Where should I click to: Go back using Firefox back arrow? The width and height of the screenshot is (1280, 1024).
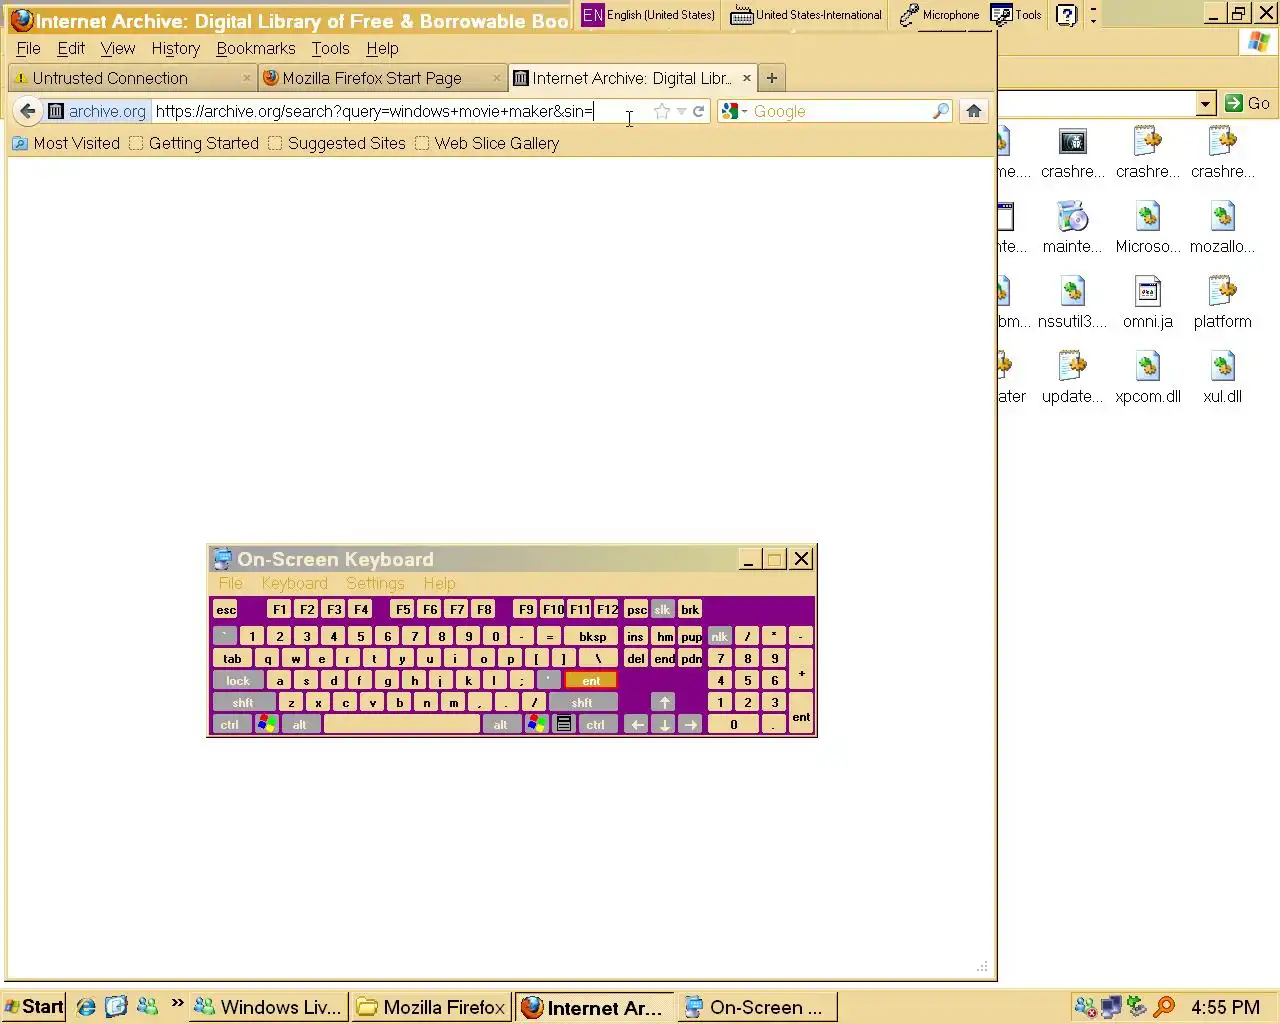tap(28, 111)
